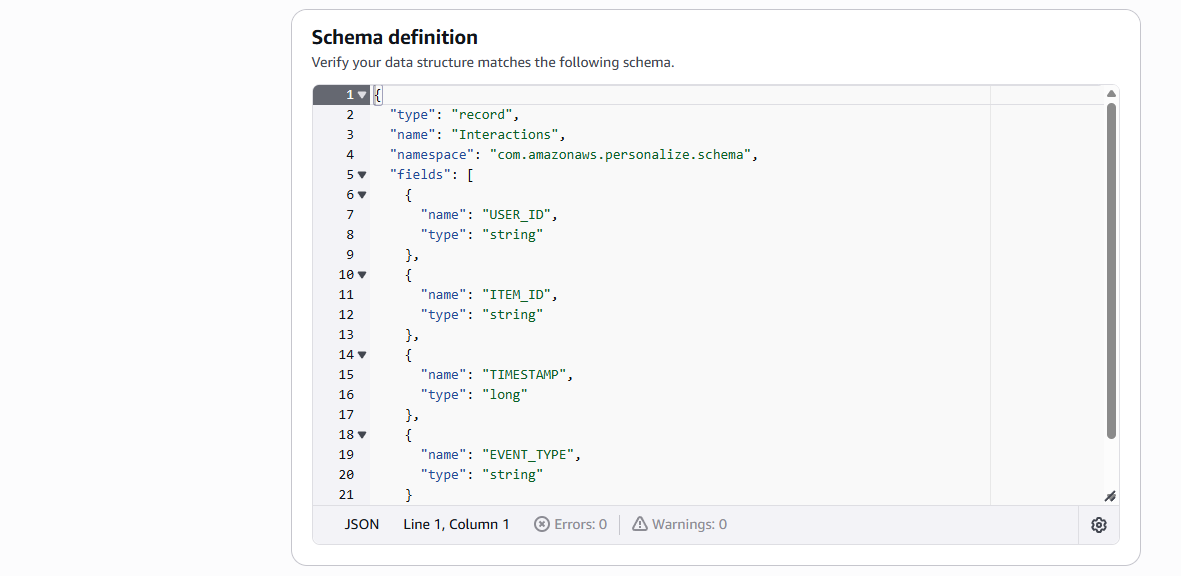Open editor settings via the gear icon
1181x576 pixels.
click(1099, 525)
